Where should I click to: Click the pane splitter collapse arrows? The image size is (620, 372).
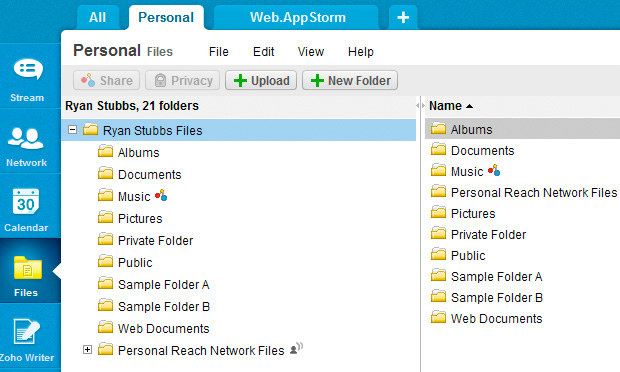420,106
